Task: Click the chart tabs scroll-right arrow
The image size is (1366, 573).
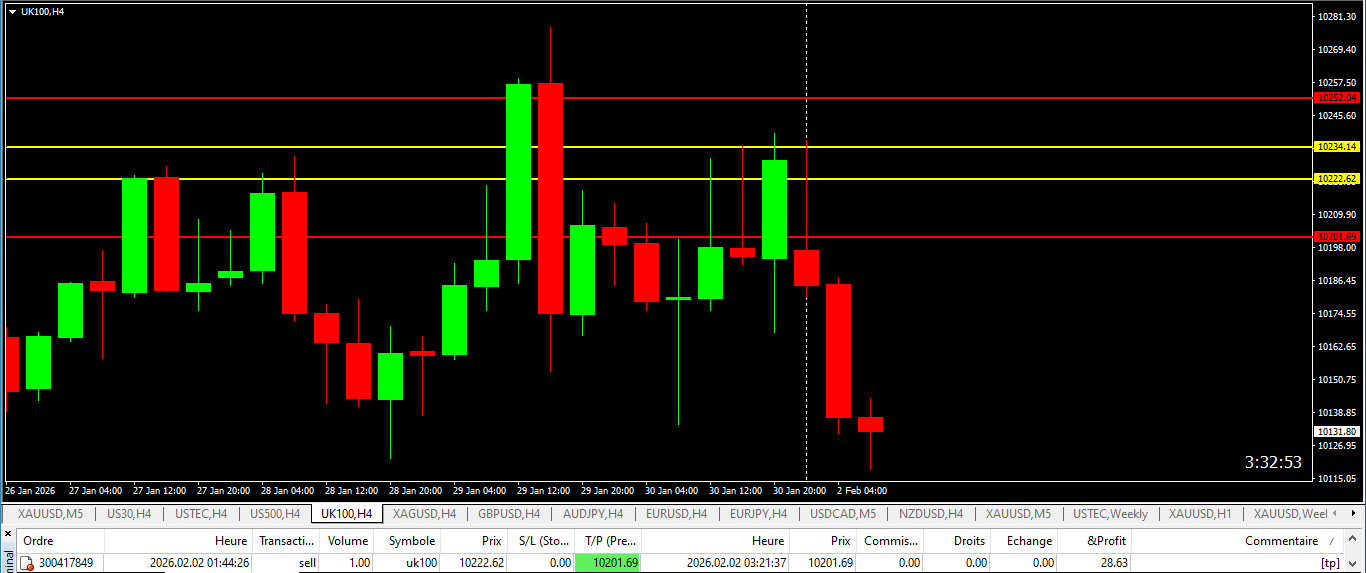Action: (1355, 514)
